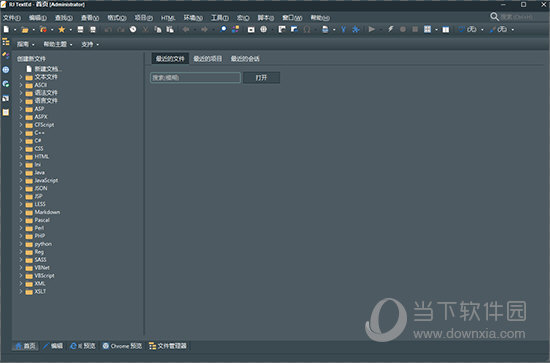Open dropdown arrow next to new file icon
The image size is (550, 363).
coord(15,30)
